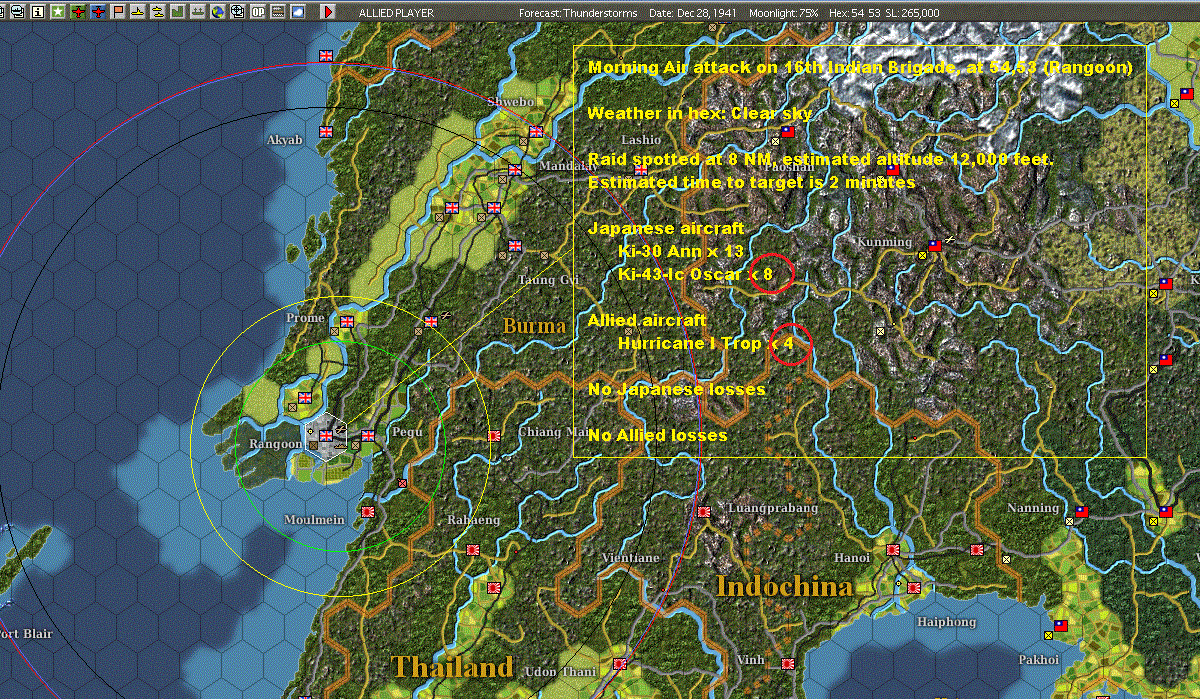Image resolution: width=1200 pixels, height=699 pixels.
Task: Click the Forecast: Thunderstorms status text
Action: click(578, 12)
